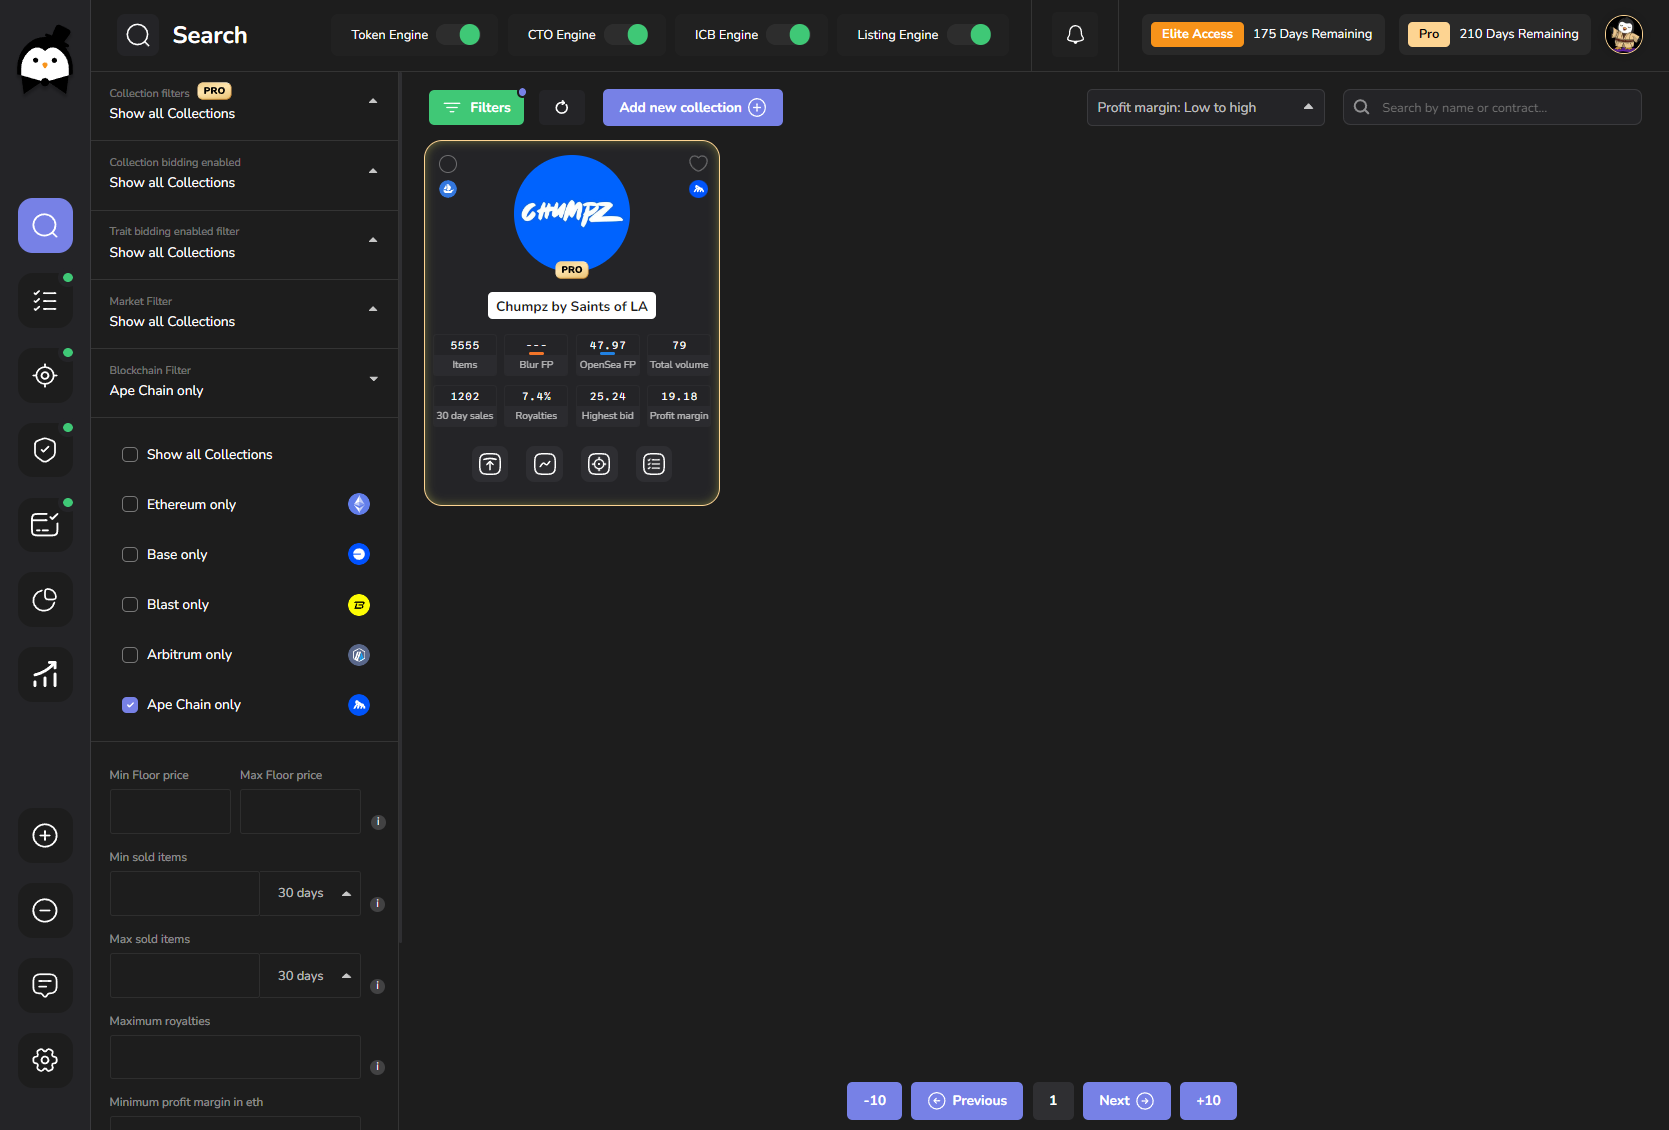Image resolution: width=1669 pixels, height=1130 pixels.
Task: Open the Profit margin sort dropdown
Action: pos(1205,107)
